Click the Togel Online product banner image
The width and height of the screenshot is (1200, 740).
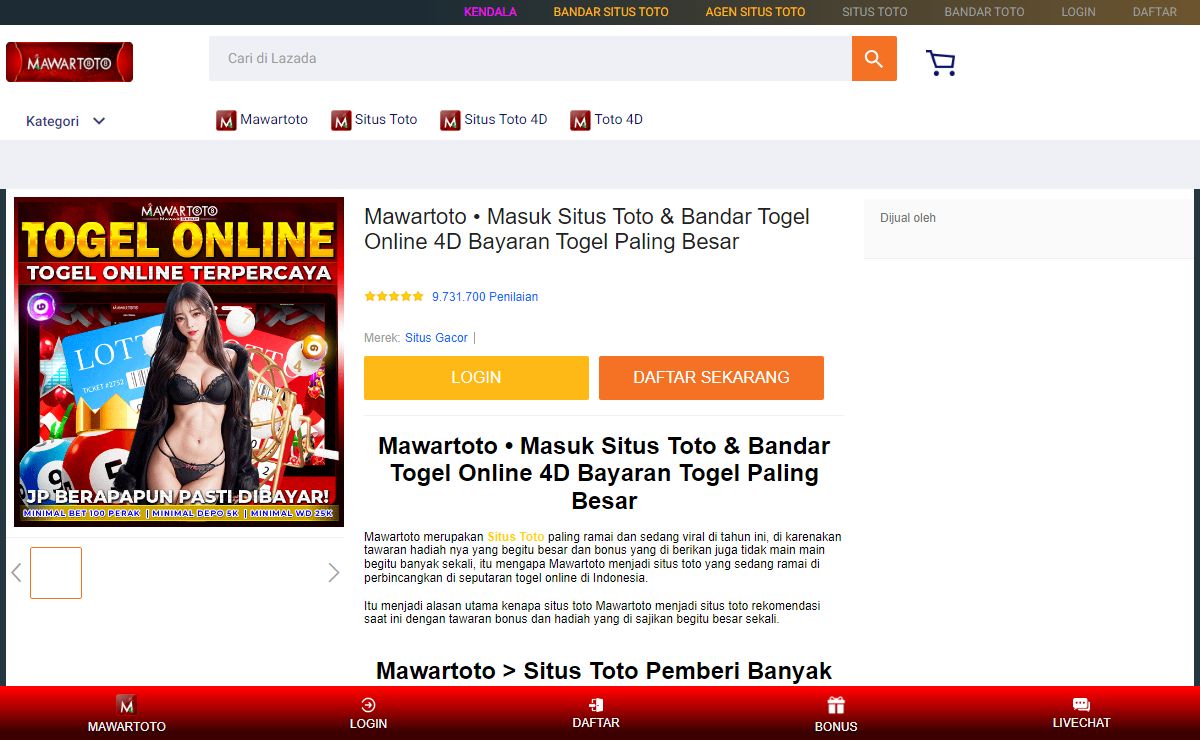(x=179, y=362)
